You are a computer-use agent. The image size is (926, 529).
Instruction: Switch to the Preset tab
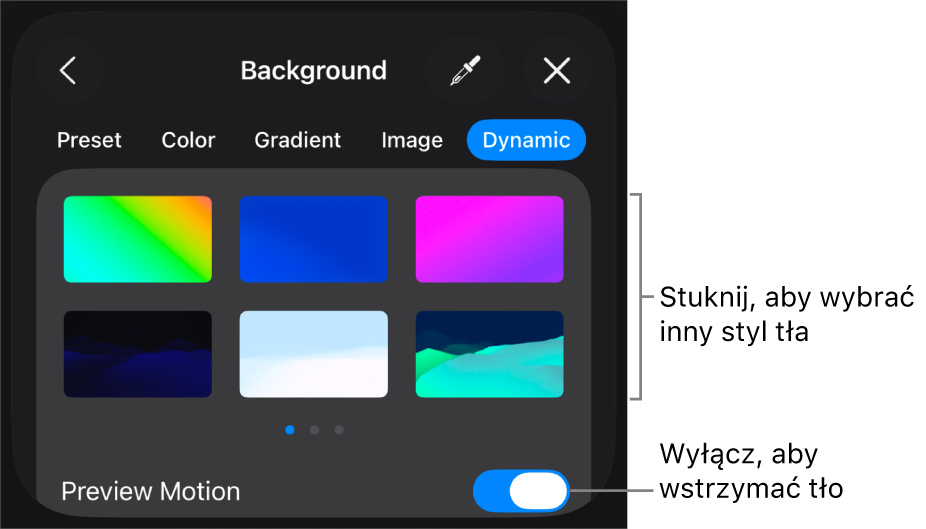[x=89, y=141]
